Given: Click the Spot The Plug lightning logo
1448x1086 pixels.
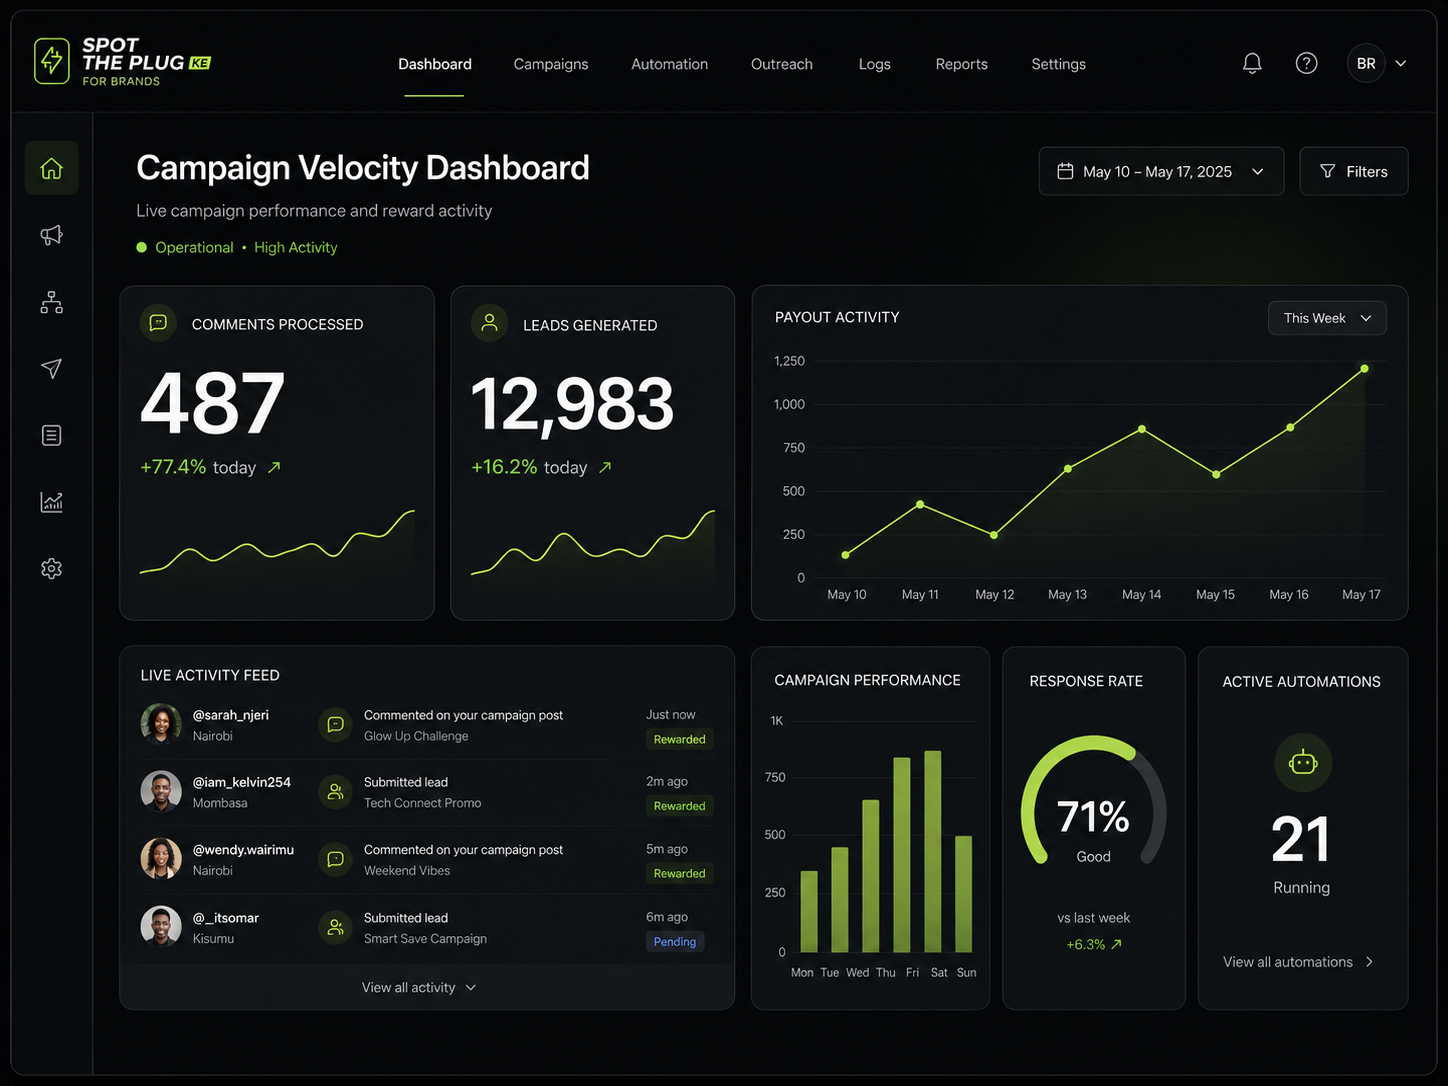Looking at the screenshot, I should 52,62.
